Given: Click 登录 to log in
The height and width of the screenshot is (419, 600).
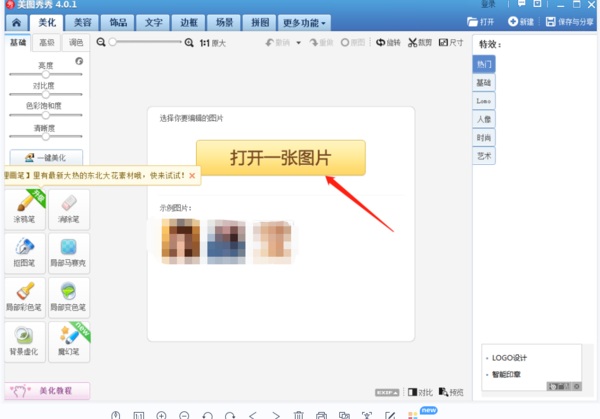Looking at the screenshot, I should 488,4.
